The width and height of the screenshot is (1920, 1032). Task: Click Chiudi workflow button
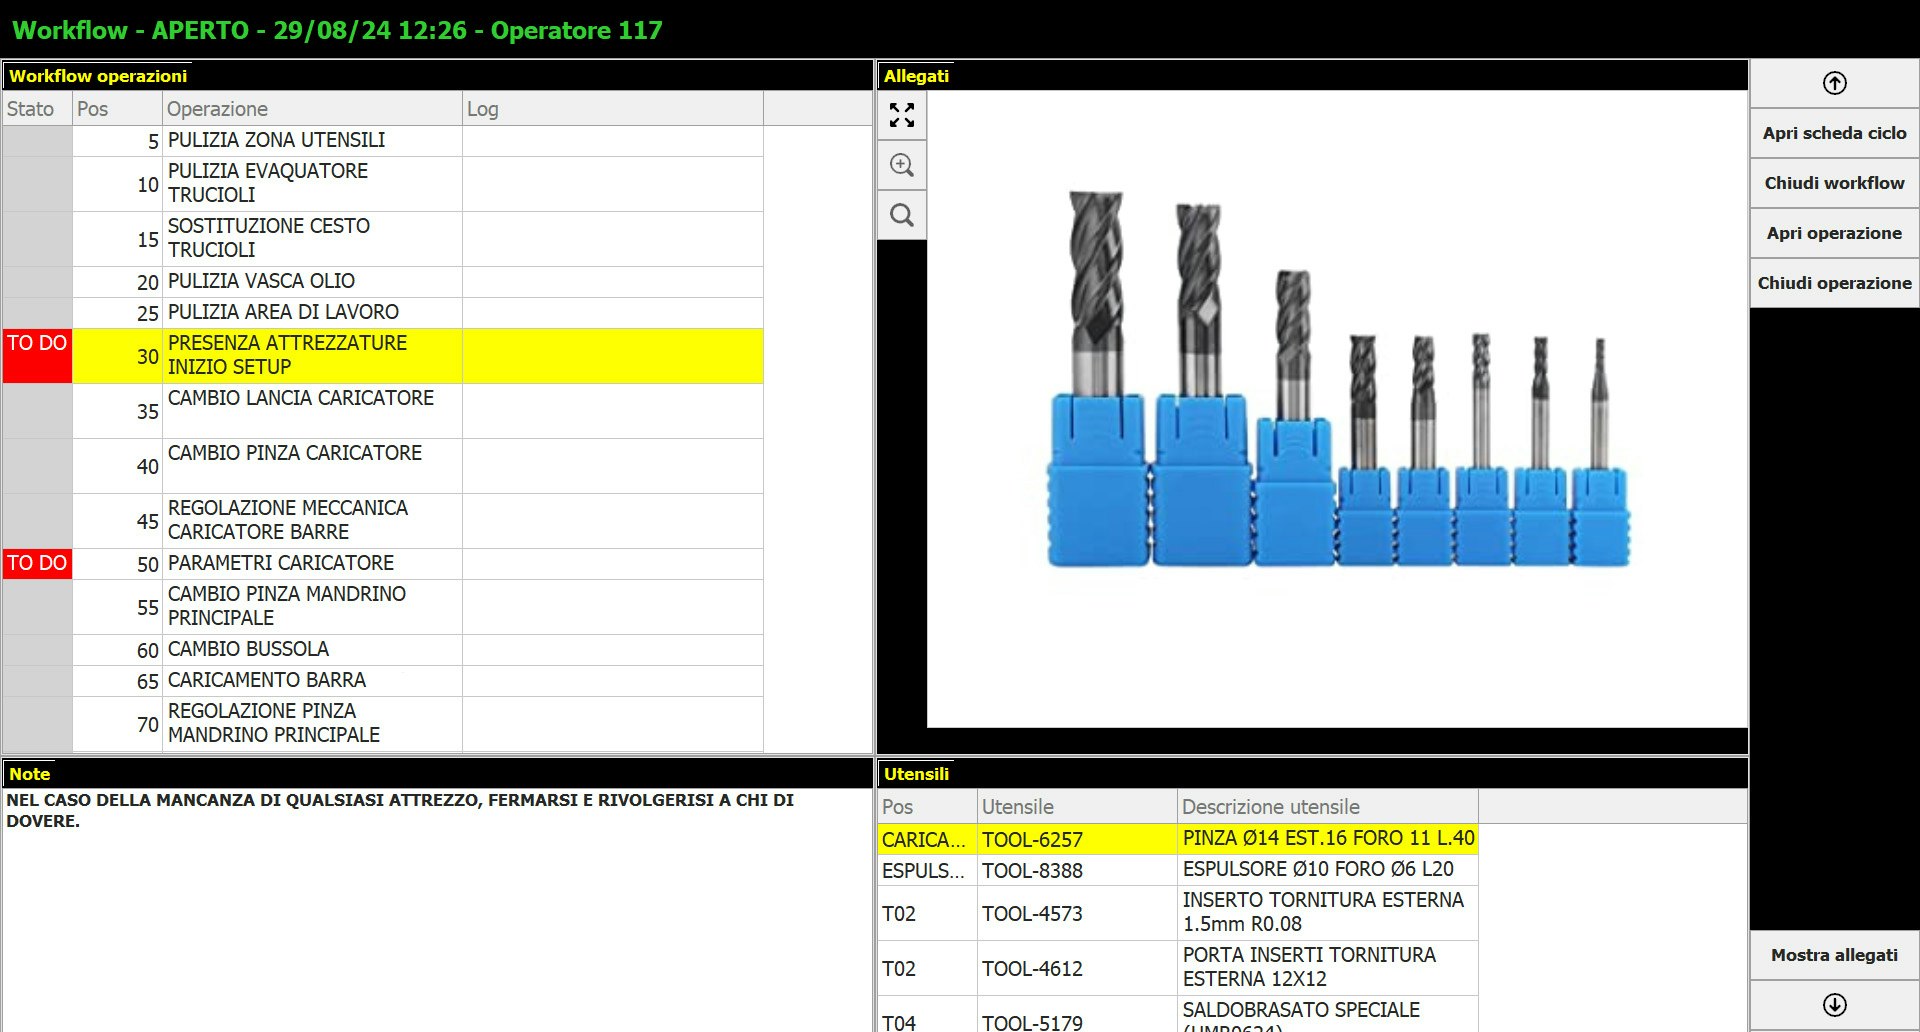click(1834, 183)
